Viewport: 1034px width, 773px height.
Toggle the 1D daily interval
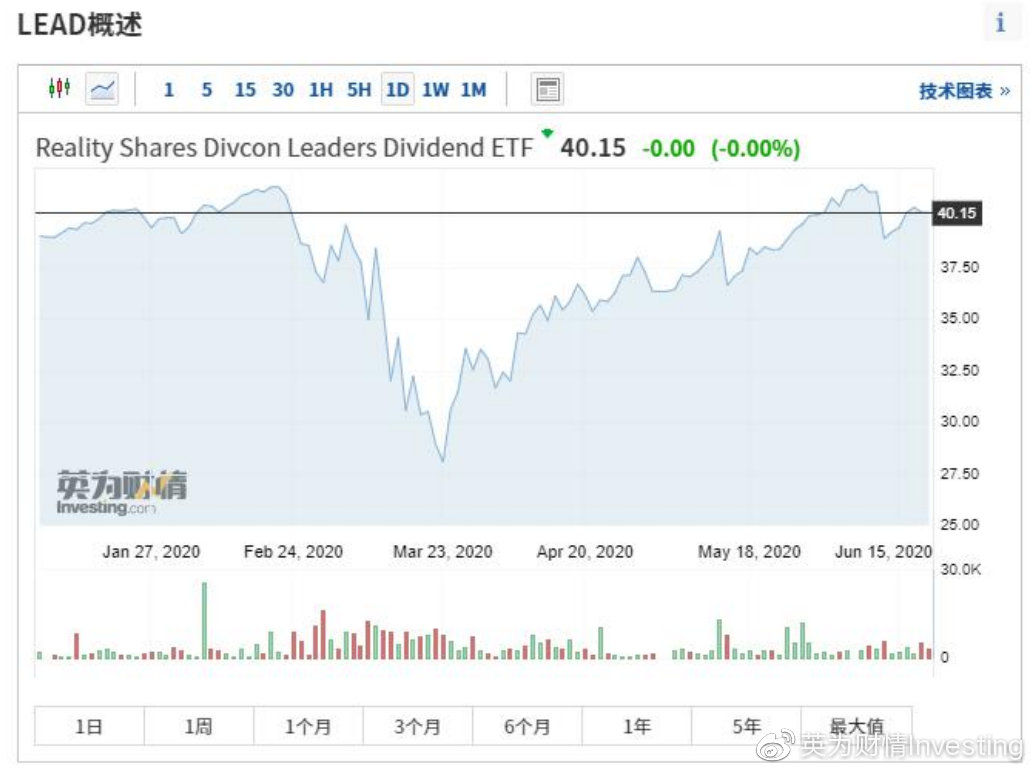coord(397,90)
